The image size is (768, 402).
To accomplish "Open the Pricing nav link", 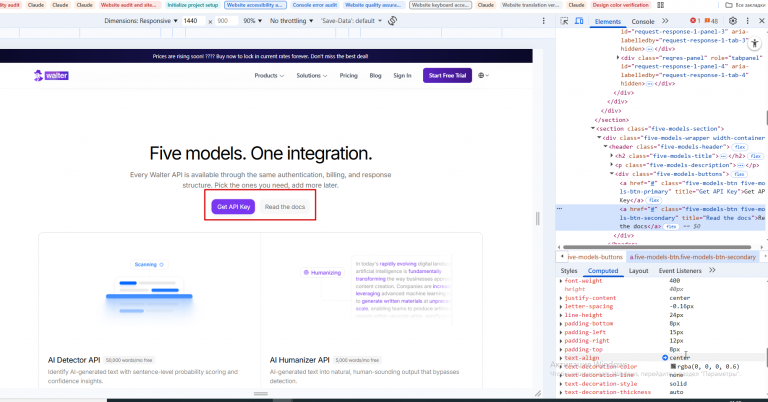I will tap(348, 75).
